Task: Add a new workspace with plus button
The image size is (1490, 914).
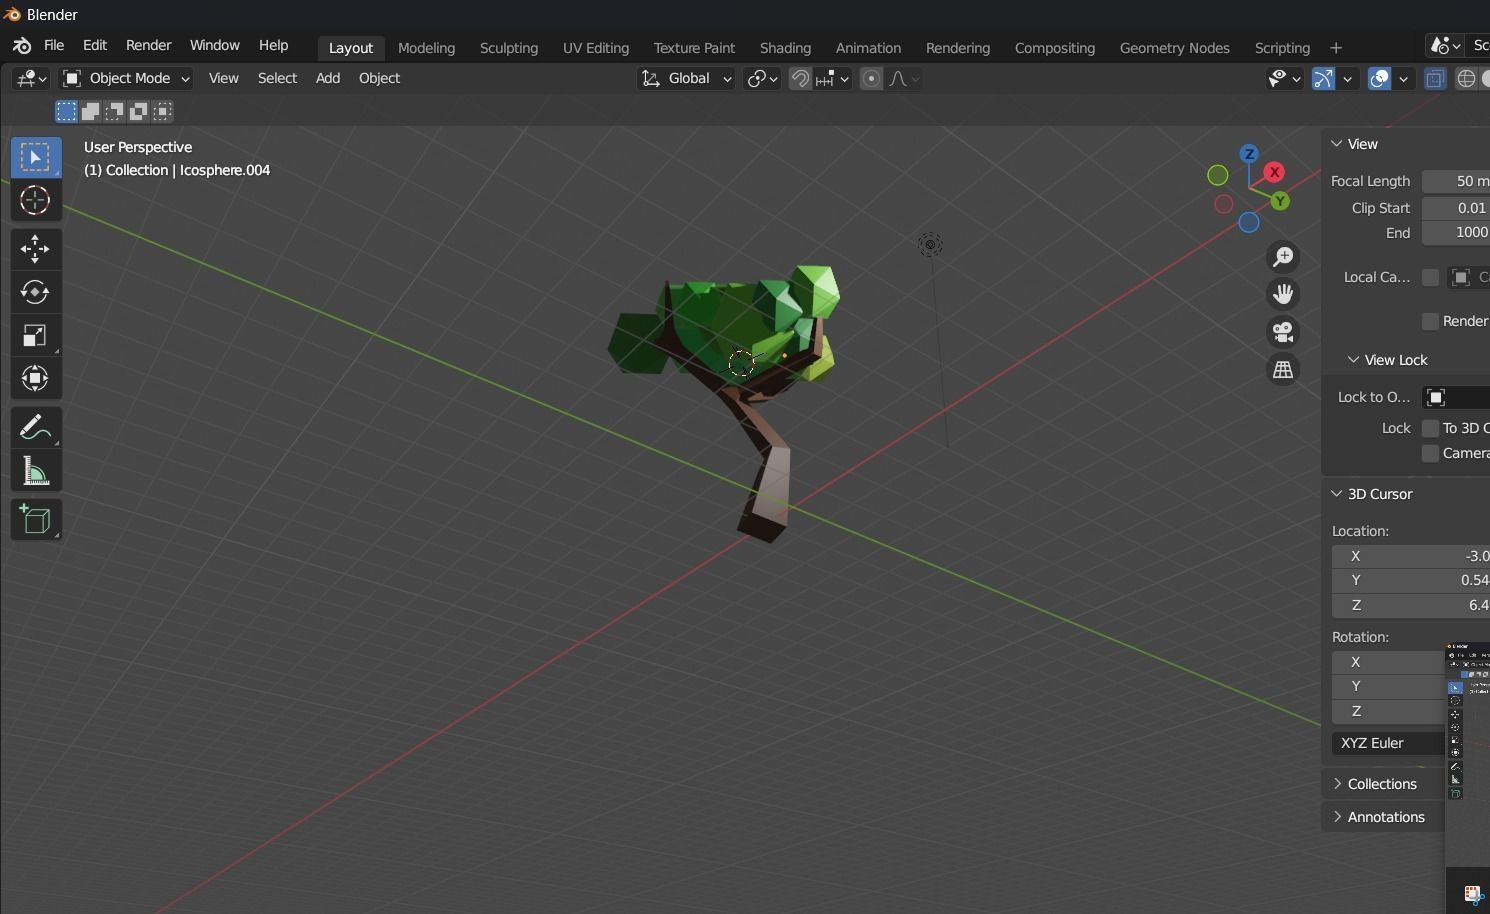Action: pyautogui.click(x=1336, y=48)
